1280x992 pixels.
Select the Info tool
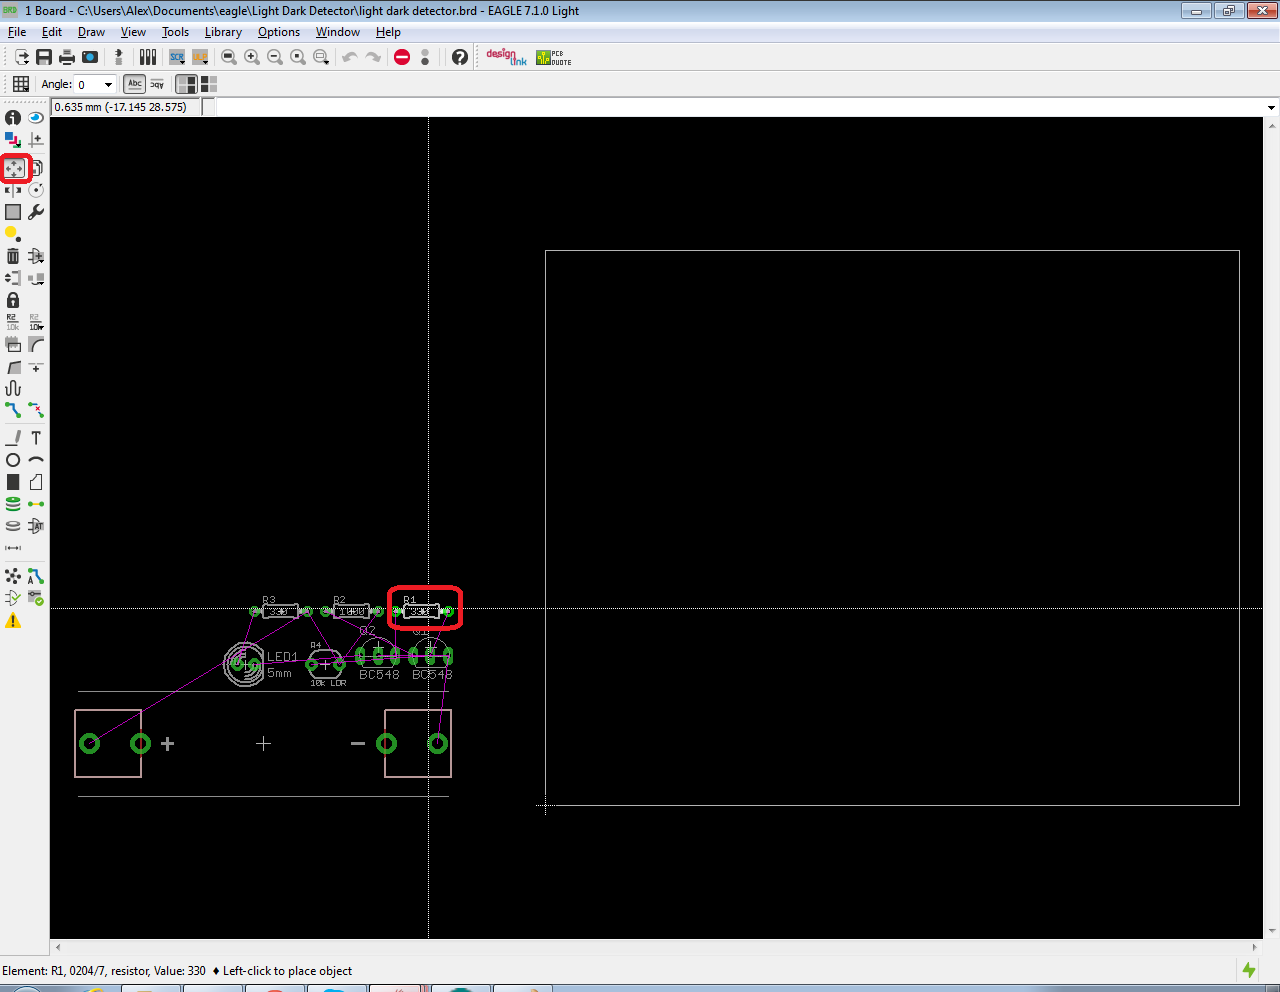click(x=13, y=117)
